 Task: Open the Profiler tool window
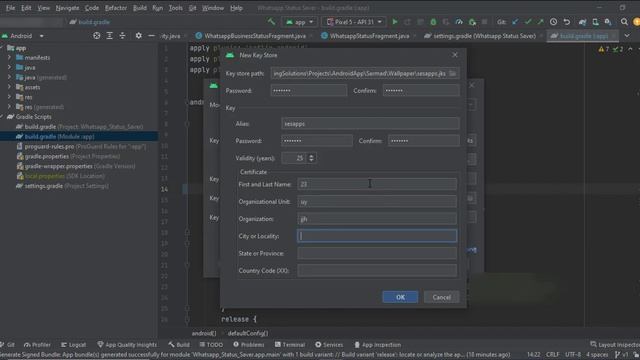tap(37, 344)
